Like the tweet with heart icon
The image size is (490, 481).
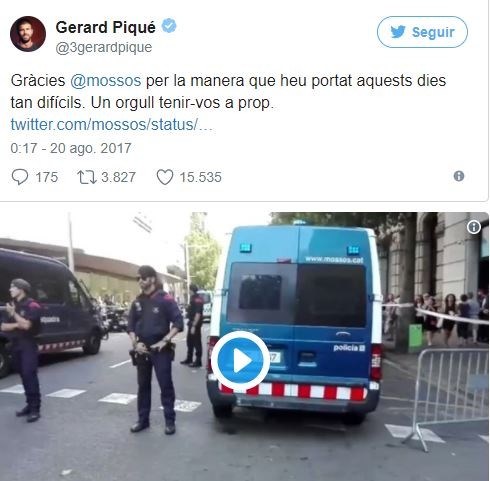pos(165,177)
